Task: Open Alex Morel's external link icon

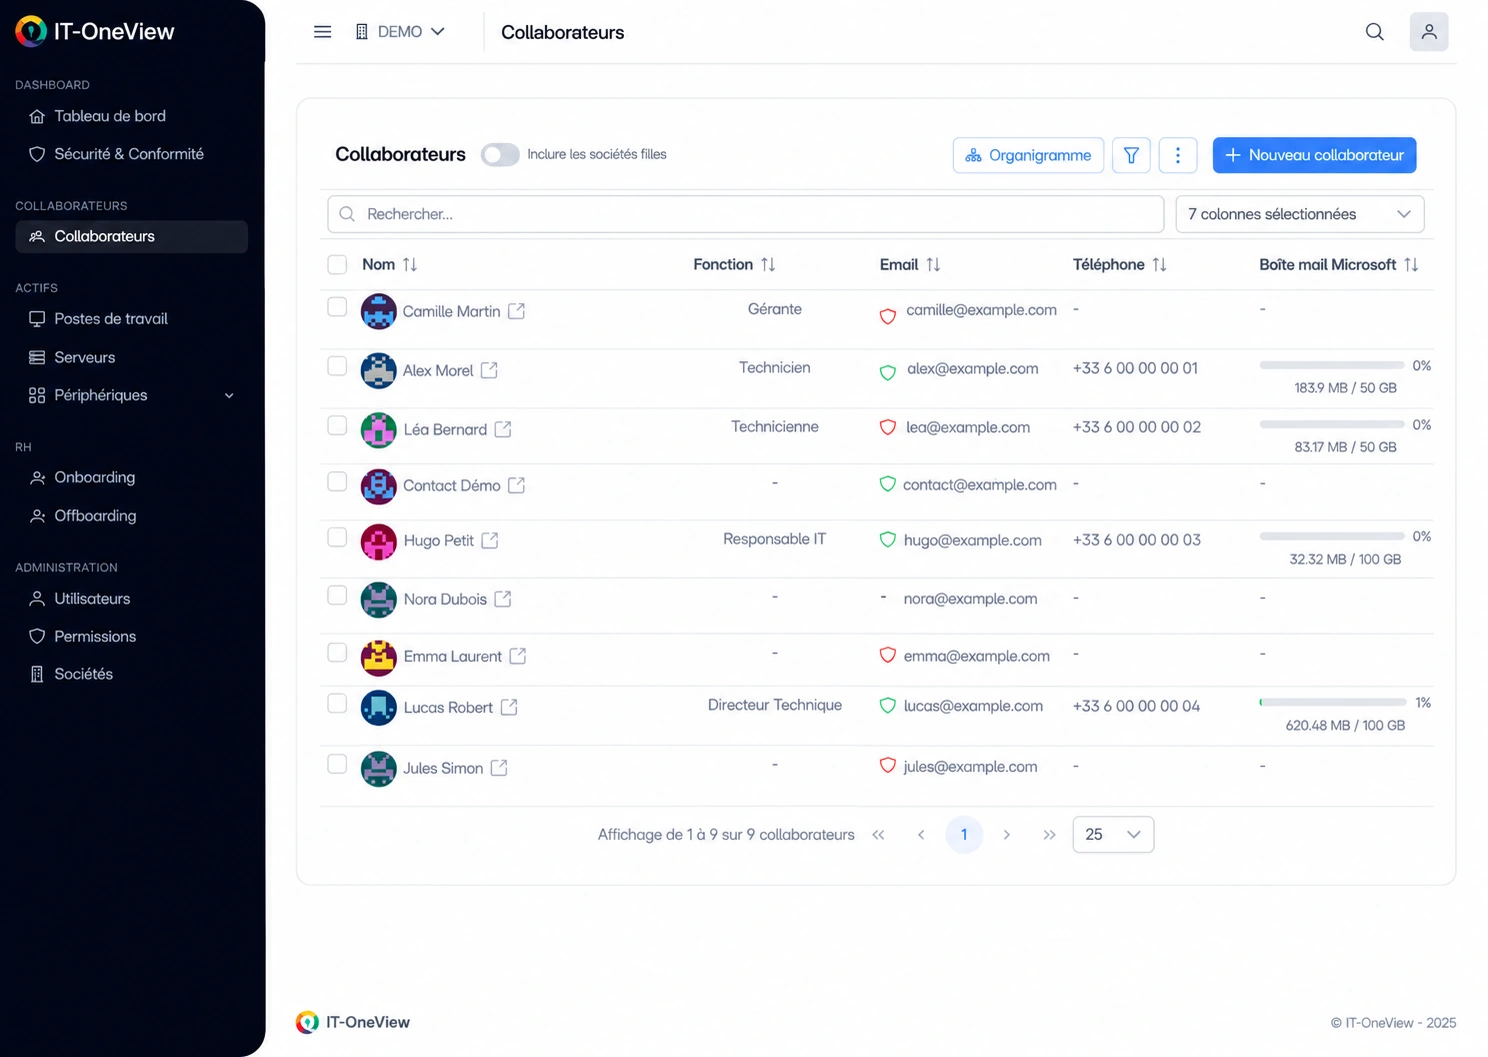Action: click(489, 370)
